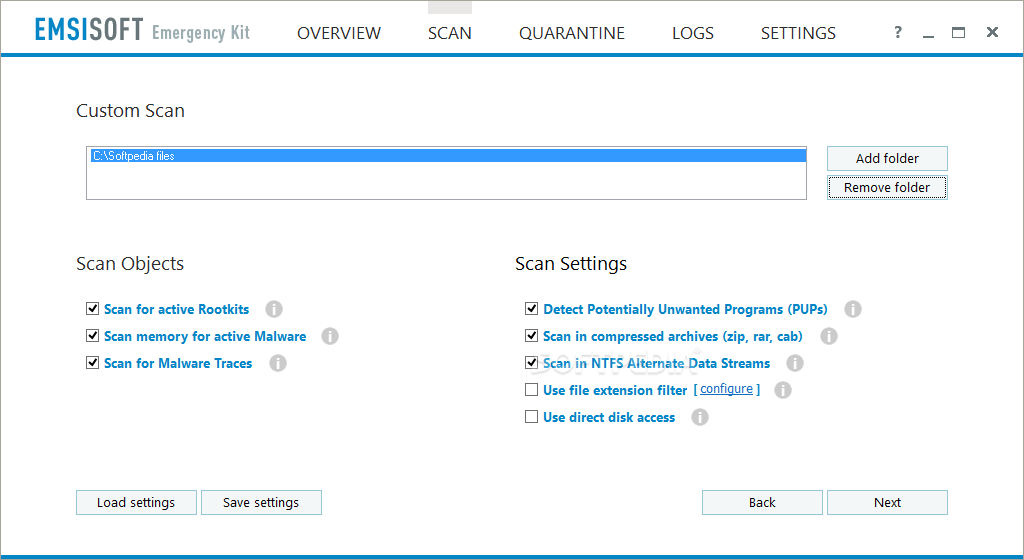The height and width of the screenshot is (560, 1024).
Task: Toggle Scan memory for active Malware checkbox
Action: [92, 335]
